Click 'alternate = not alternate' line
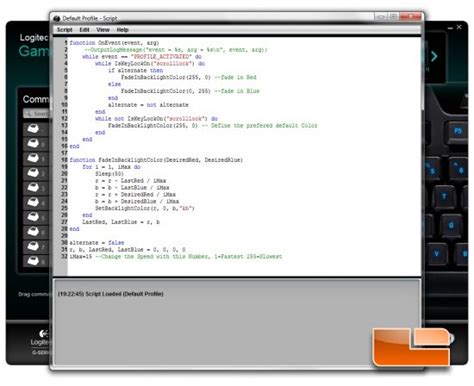474x386 pixels. coord(148,105)
